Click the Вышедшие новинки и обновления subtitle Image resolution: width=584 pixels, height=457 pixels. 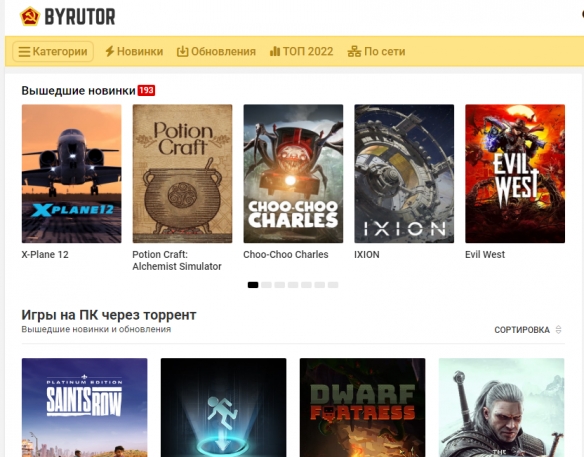[x=96, y=329]
